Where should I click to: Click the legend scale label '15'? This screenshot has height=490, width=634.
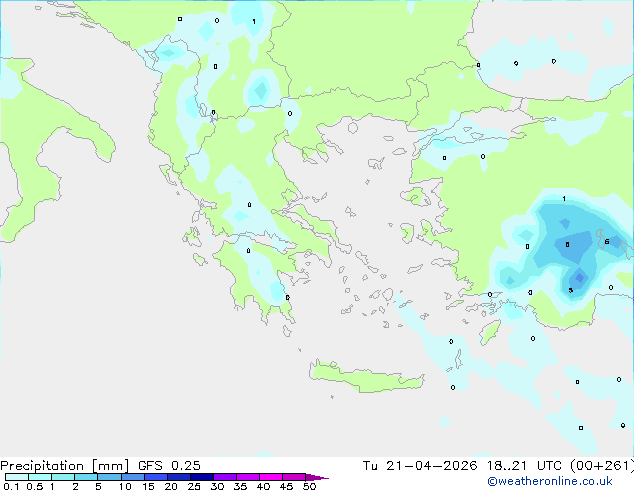[148, 486]
